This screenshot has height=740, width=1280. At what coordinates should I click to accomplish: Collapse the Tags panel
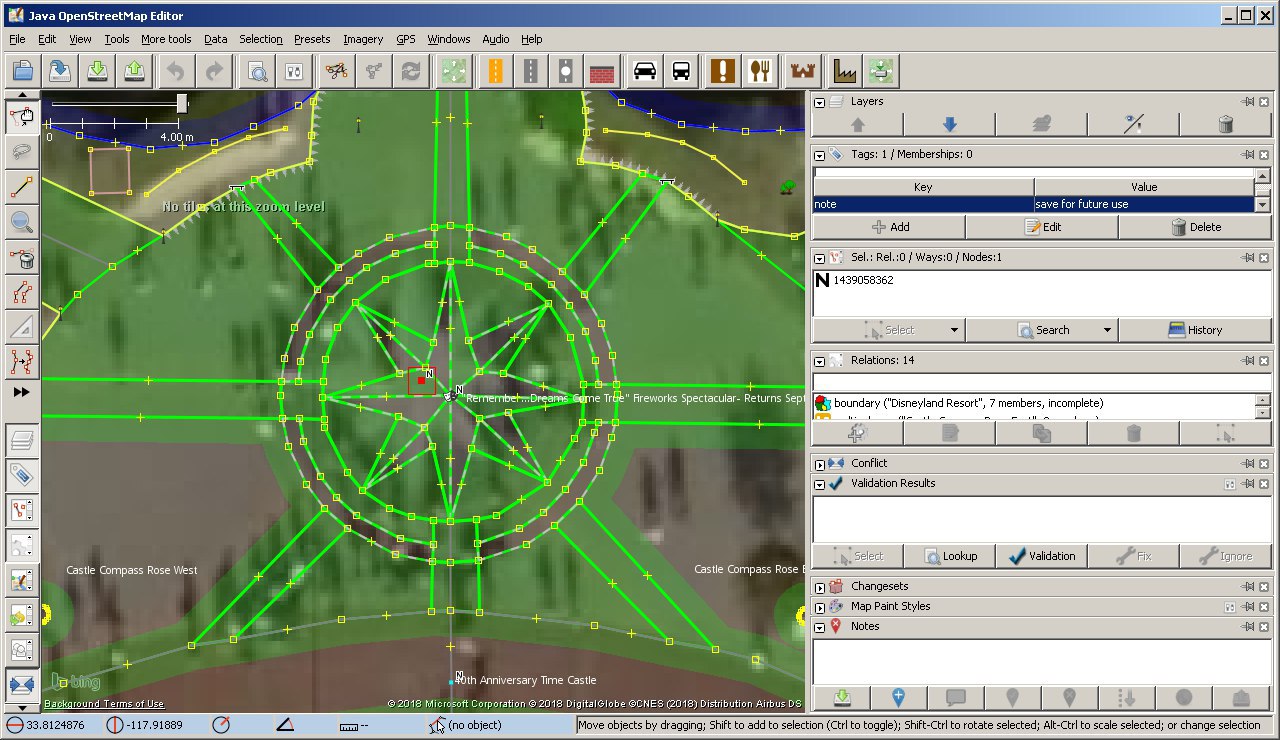[819, 155]
